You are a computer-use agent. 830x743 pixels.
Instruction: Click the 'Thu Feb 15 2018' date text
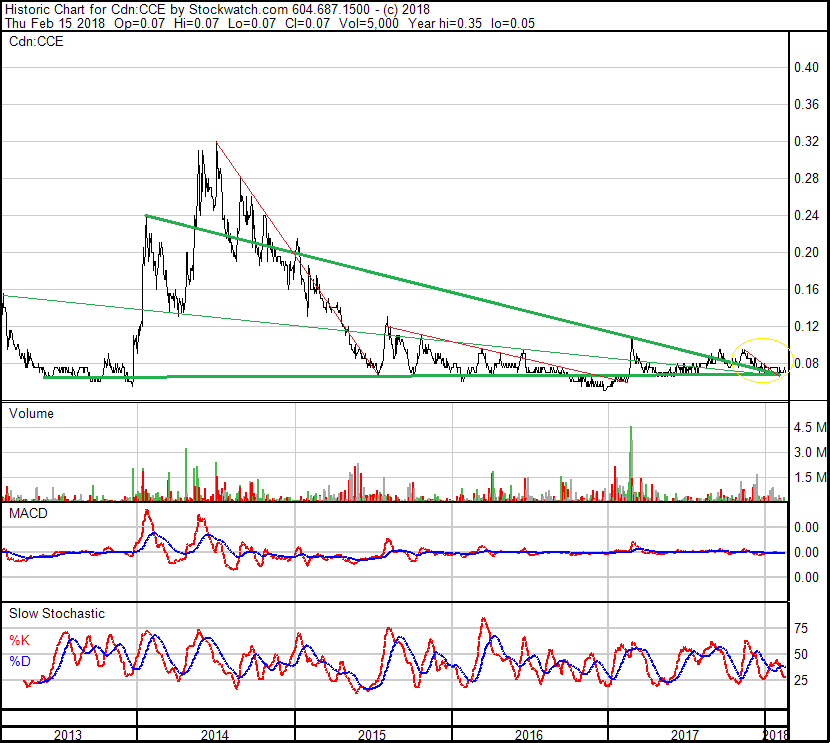click(x=55, y=23)
